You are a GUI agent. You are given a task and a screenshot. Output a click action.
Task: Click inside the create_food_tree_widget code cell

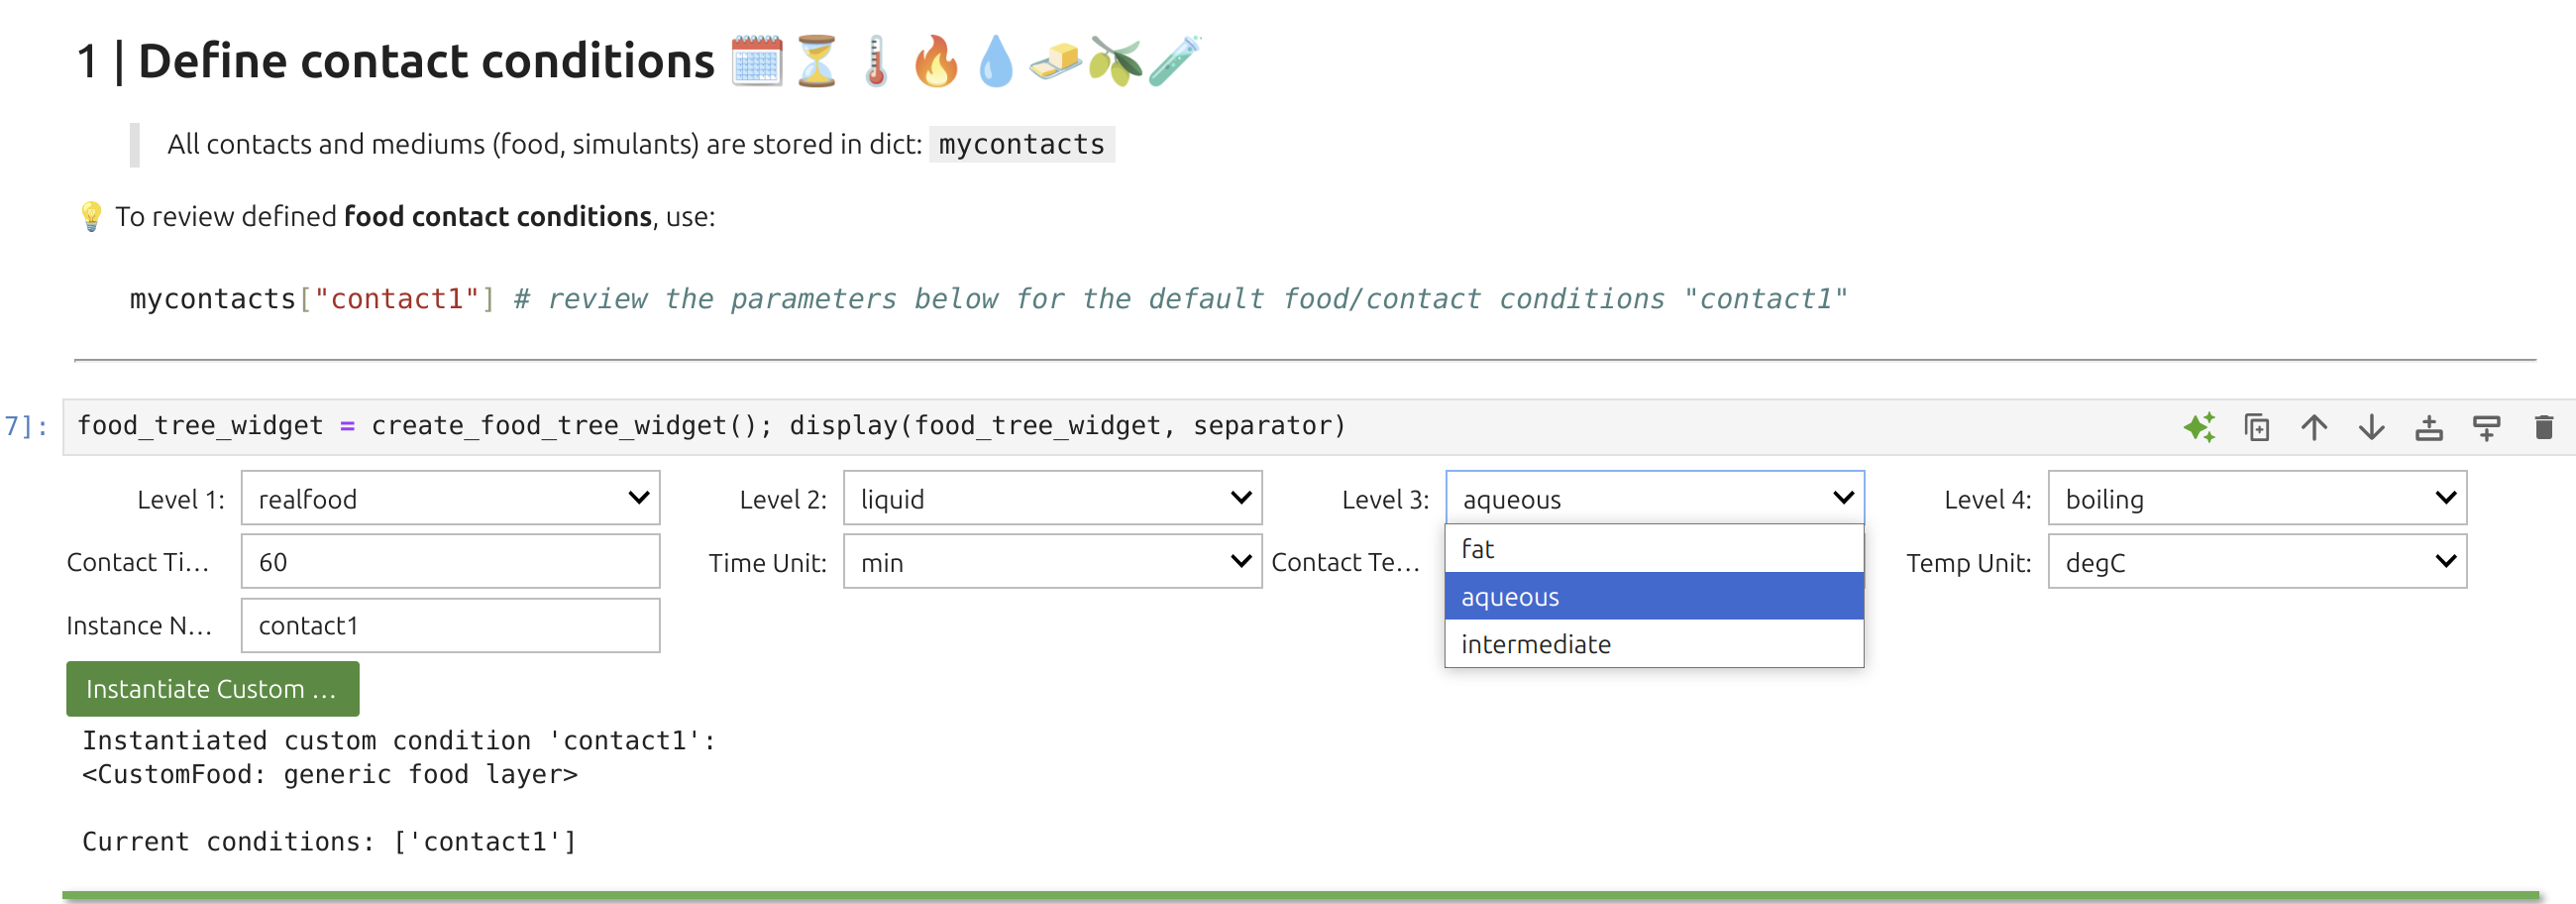point(1100,427)
